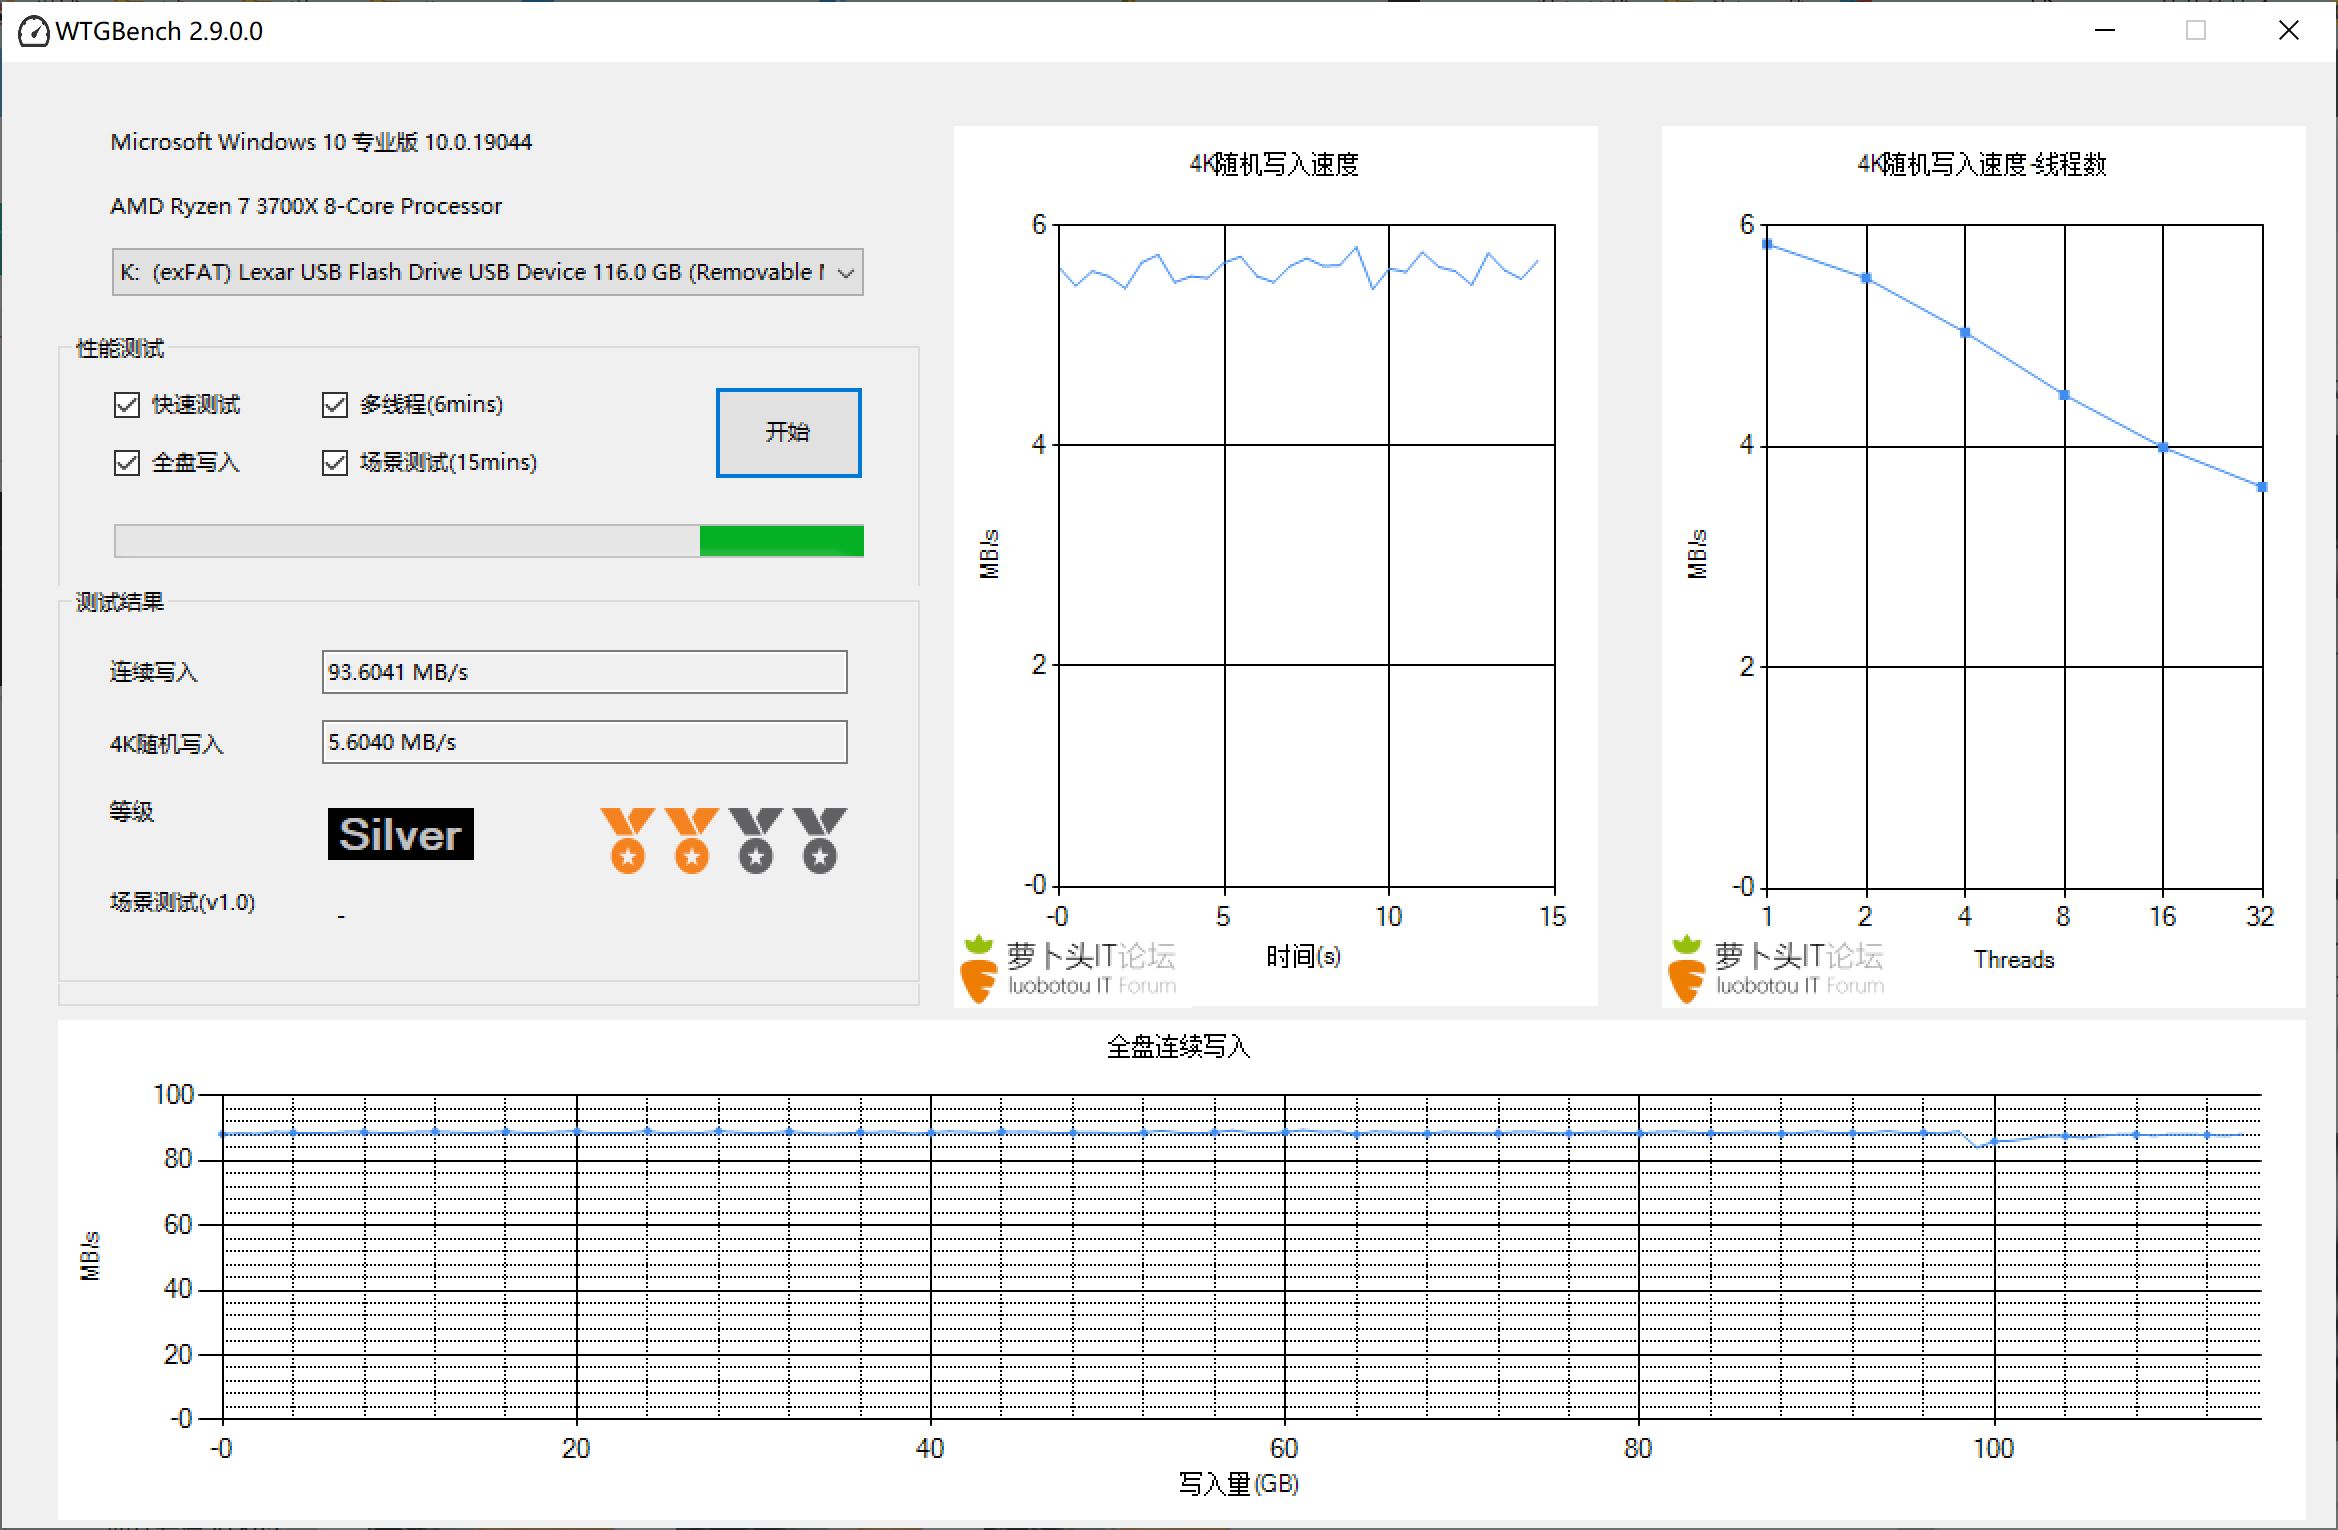Click the 时间(s) axis label
The image size is (2338, 1530).
(1303, 957)
